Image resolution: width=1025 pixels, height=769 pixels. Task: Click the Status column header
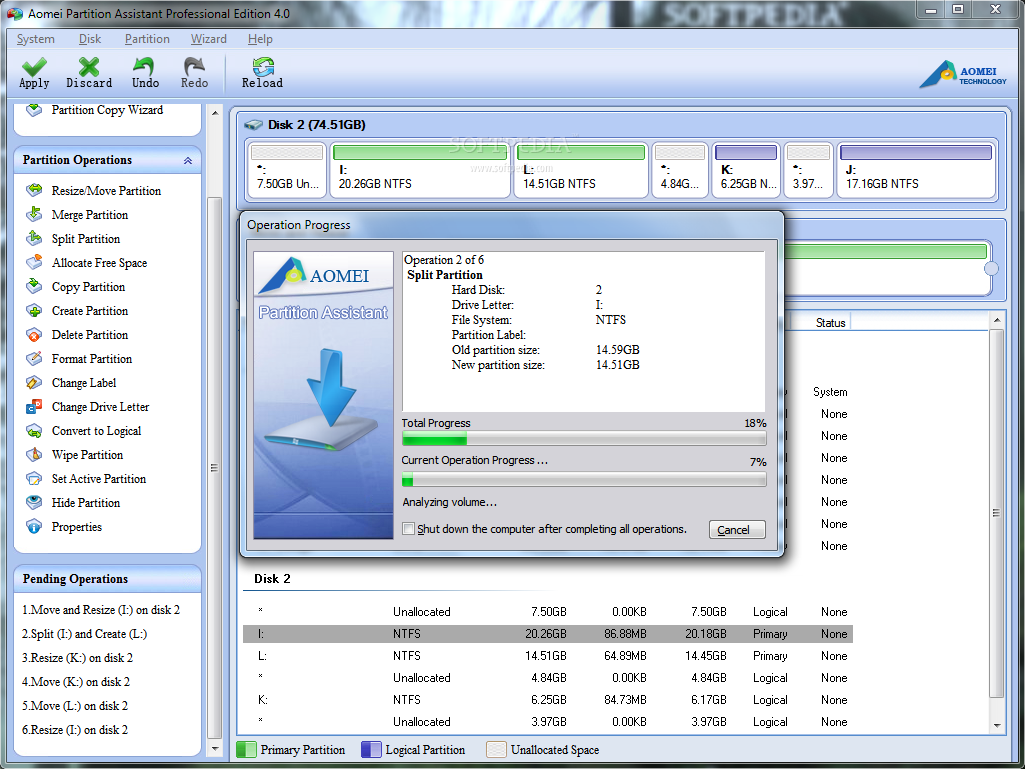(x=830, y=323)
